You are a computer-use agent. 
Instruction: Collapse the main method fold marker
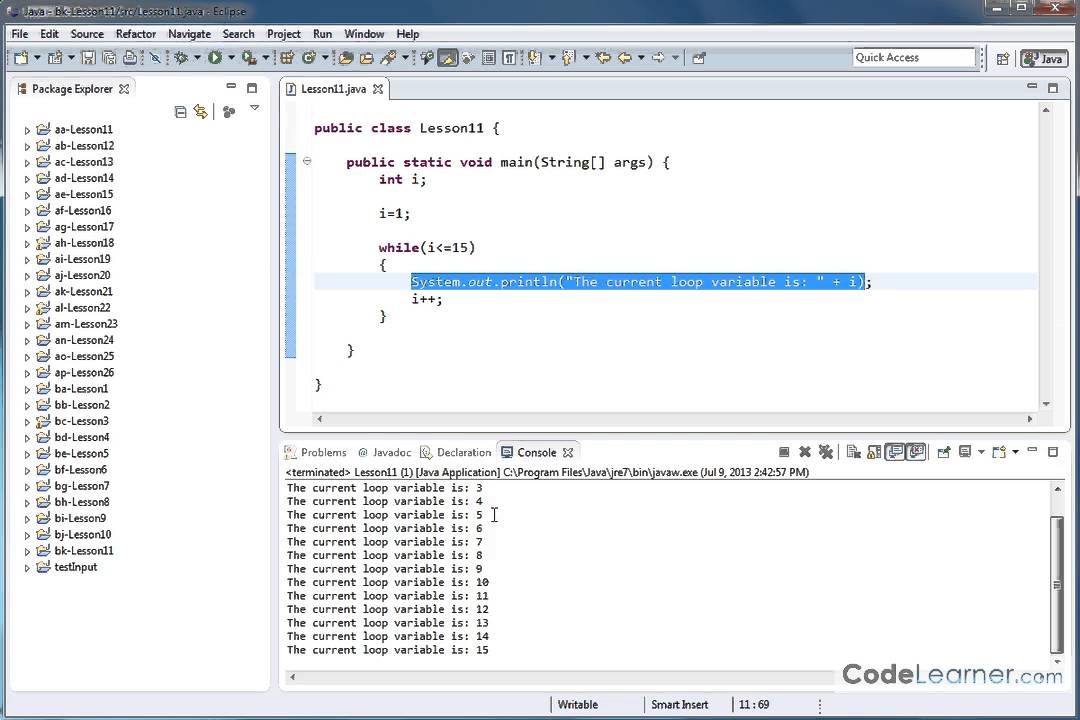click(x=307, y=161)
